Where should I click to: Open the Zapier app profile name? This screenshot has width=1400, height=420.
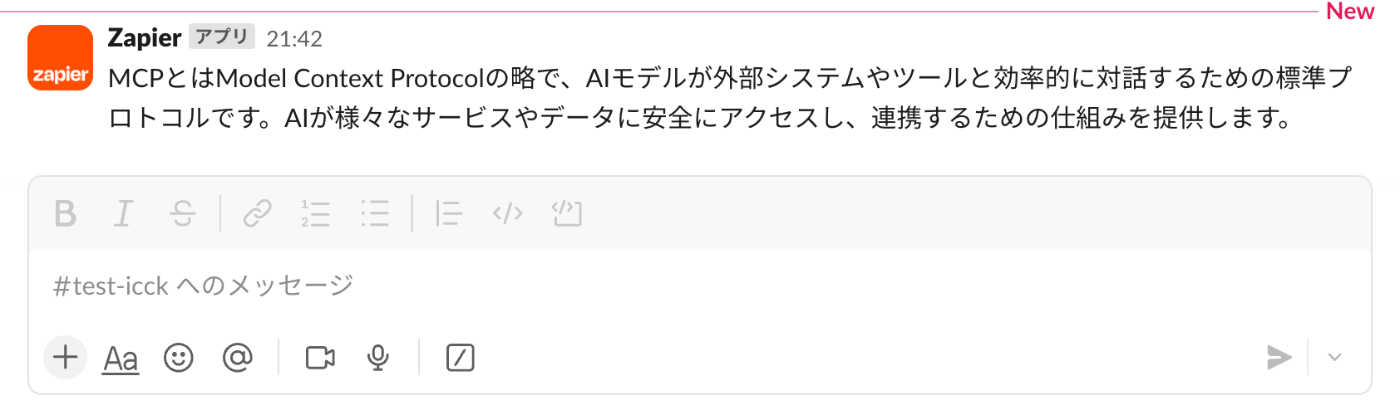(144, 38)
